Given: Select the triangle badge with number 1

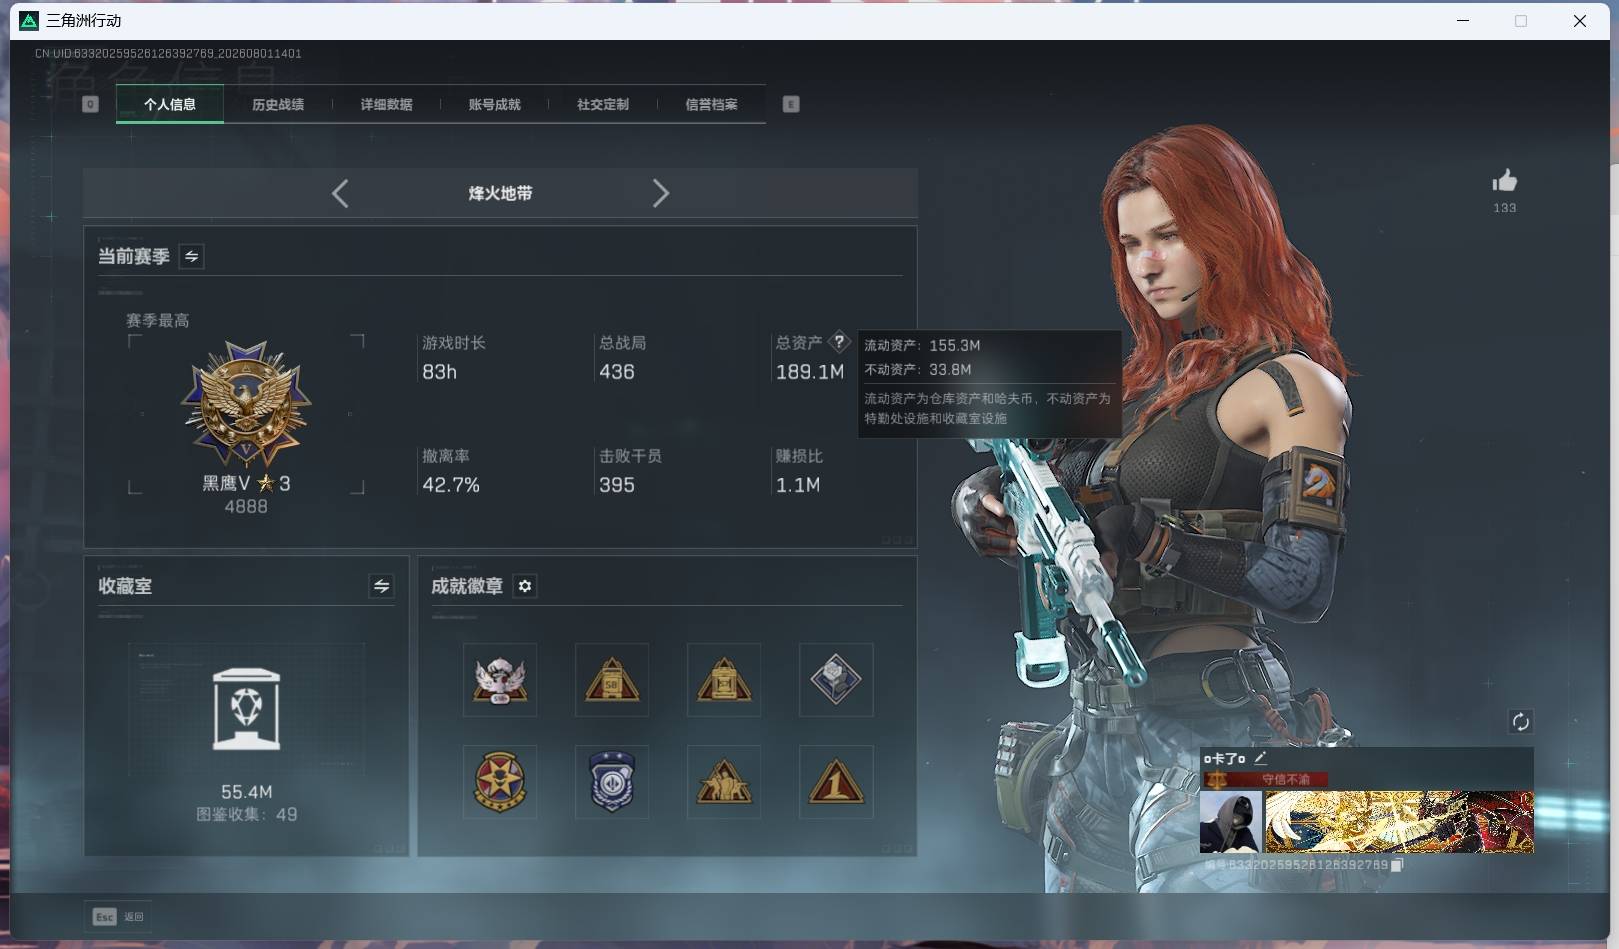Looking at the screenshot, I should [x=836, y=782].
